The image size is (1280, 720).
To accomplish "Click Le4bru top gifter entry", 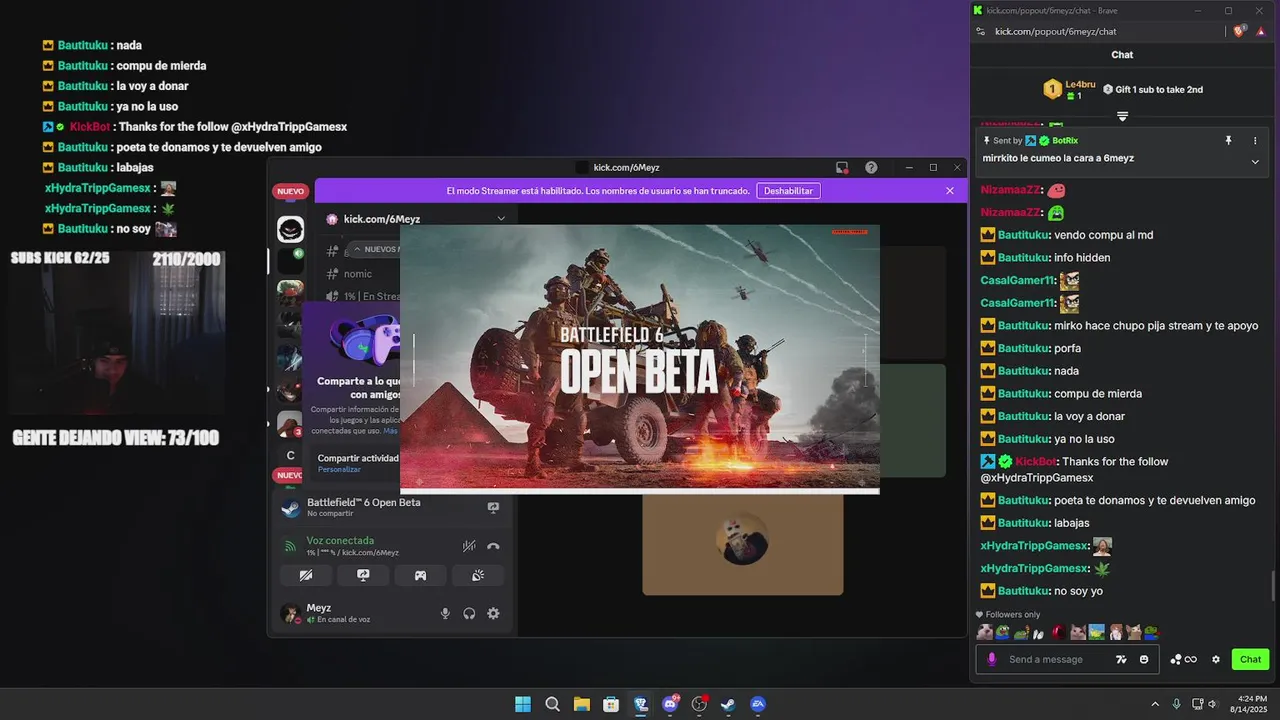I will pos(1070,89).
